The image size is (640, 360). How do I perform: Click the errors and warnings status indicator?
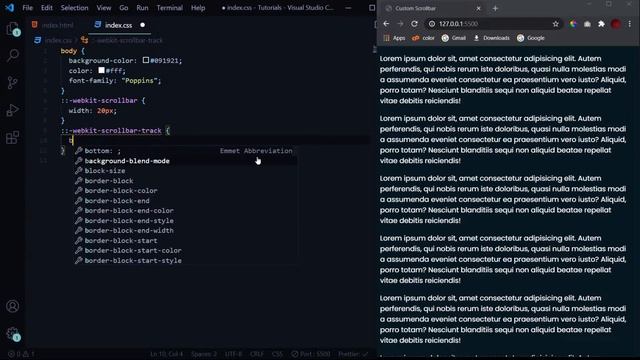[21, 354]
